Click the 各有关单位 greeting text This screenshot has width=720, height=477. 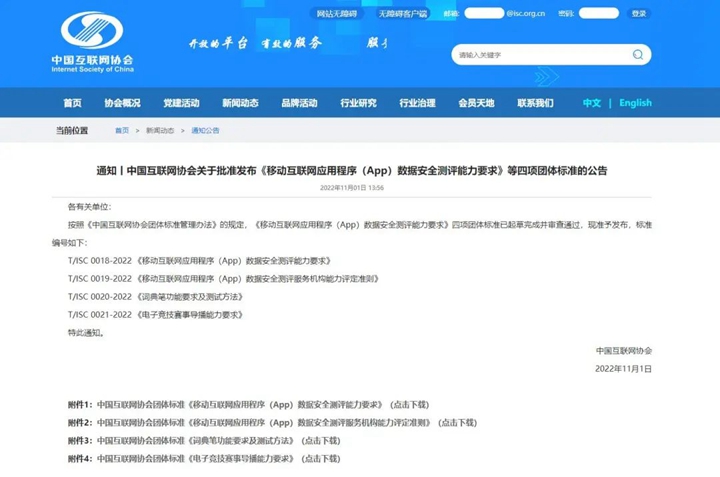point(90,207)
